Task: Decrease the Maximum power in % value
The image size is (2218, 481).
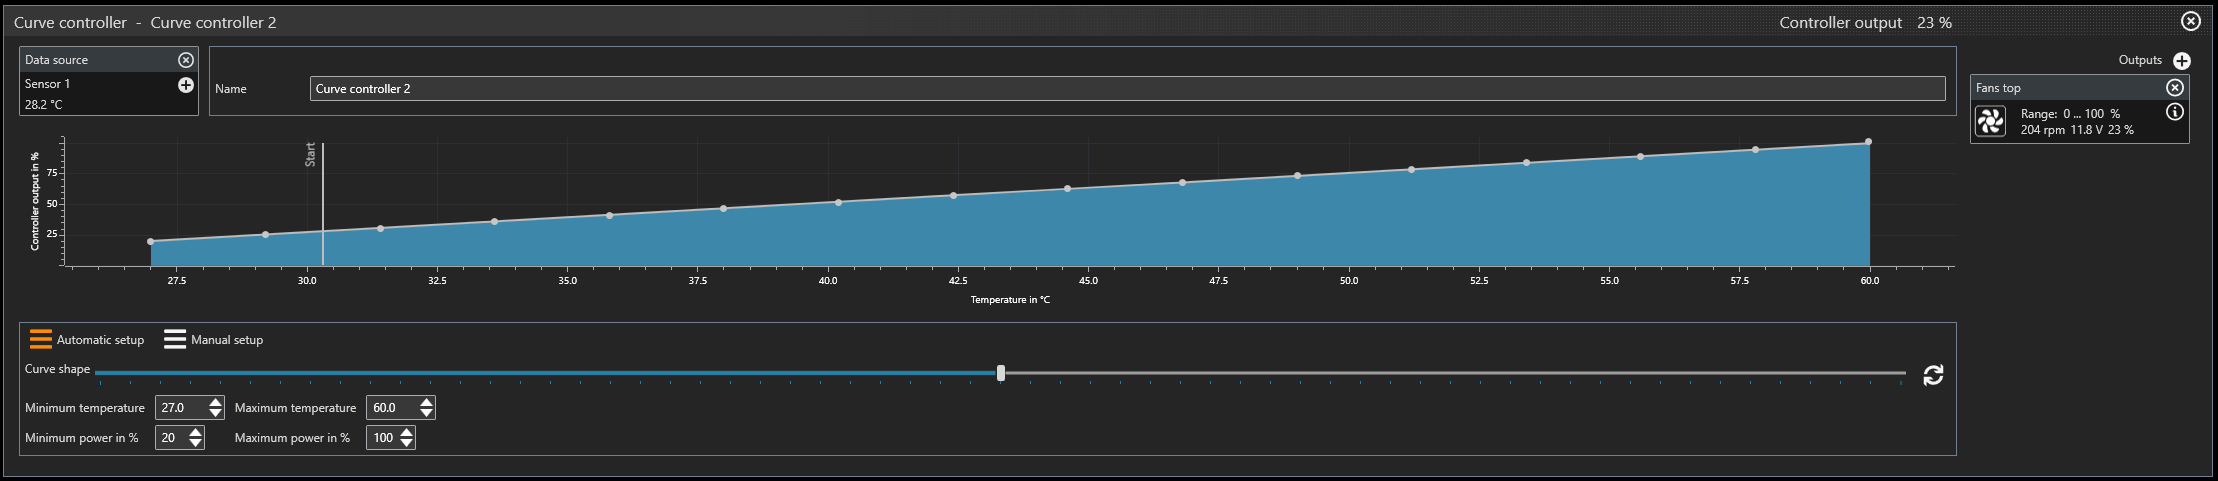Action: (406, 443)
